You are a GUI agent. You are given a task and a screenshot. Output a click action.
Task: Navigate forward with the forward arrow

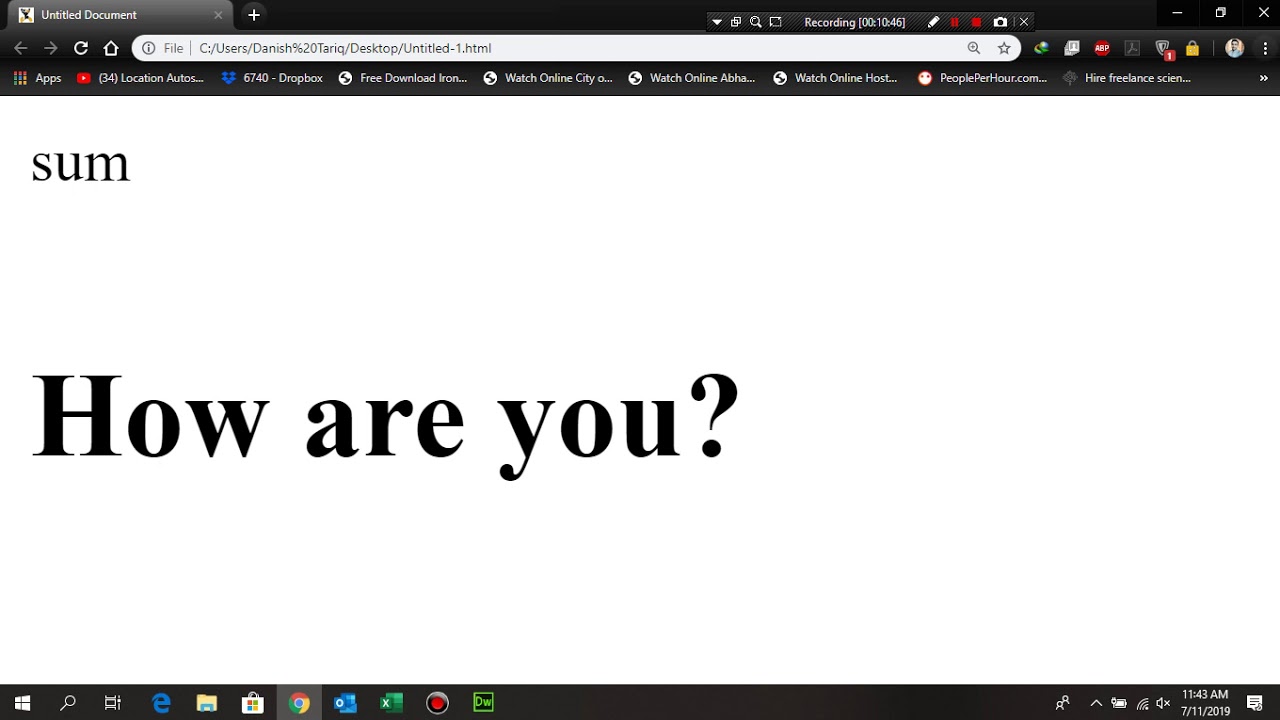[51, 48]
